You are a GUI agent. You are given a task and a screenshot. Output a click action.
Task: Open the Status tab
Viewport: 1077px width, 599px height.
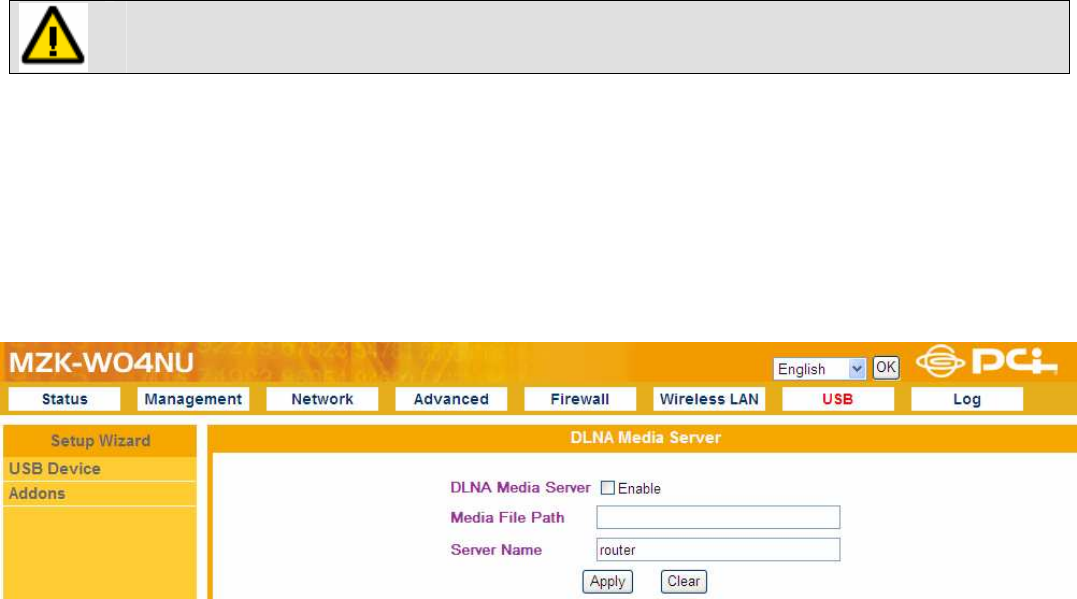click(x=65, y=399)
